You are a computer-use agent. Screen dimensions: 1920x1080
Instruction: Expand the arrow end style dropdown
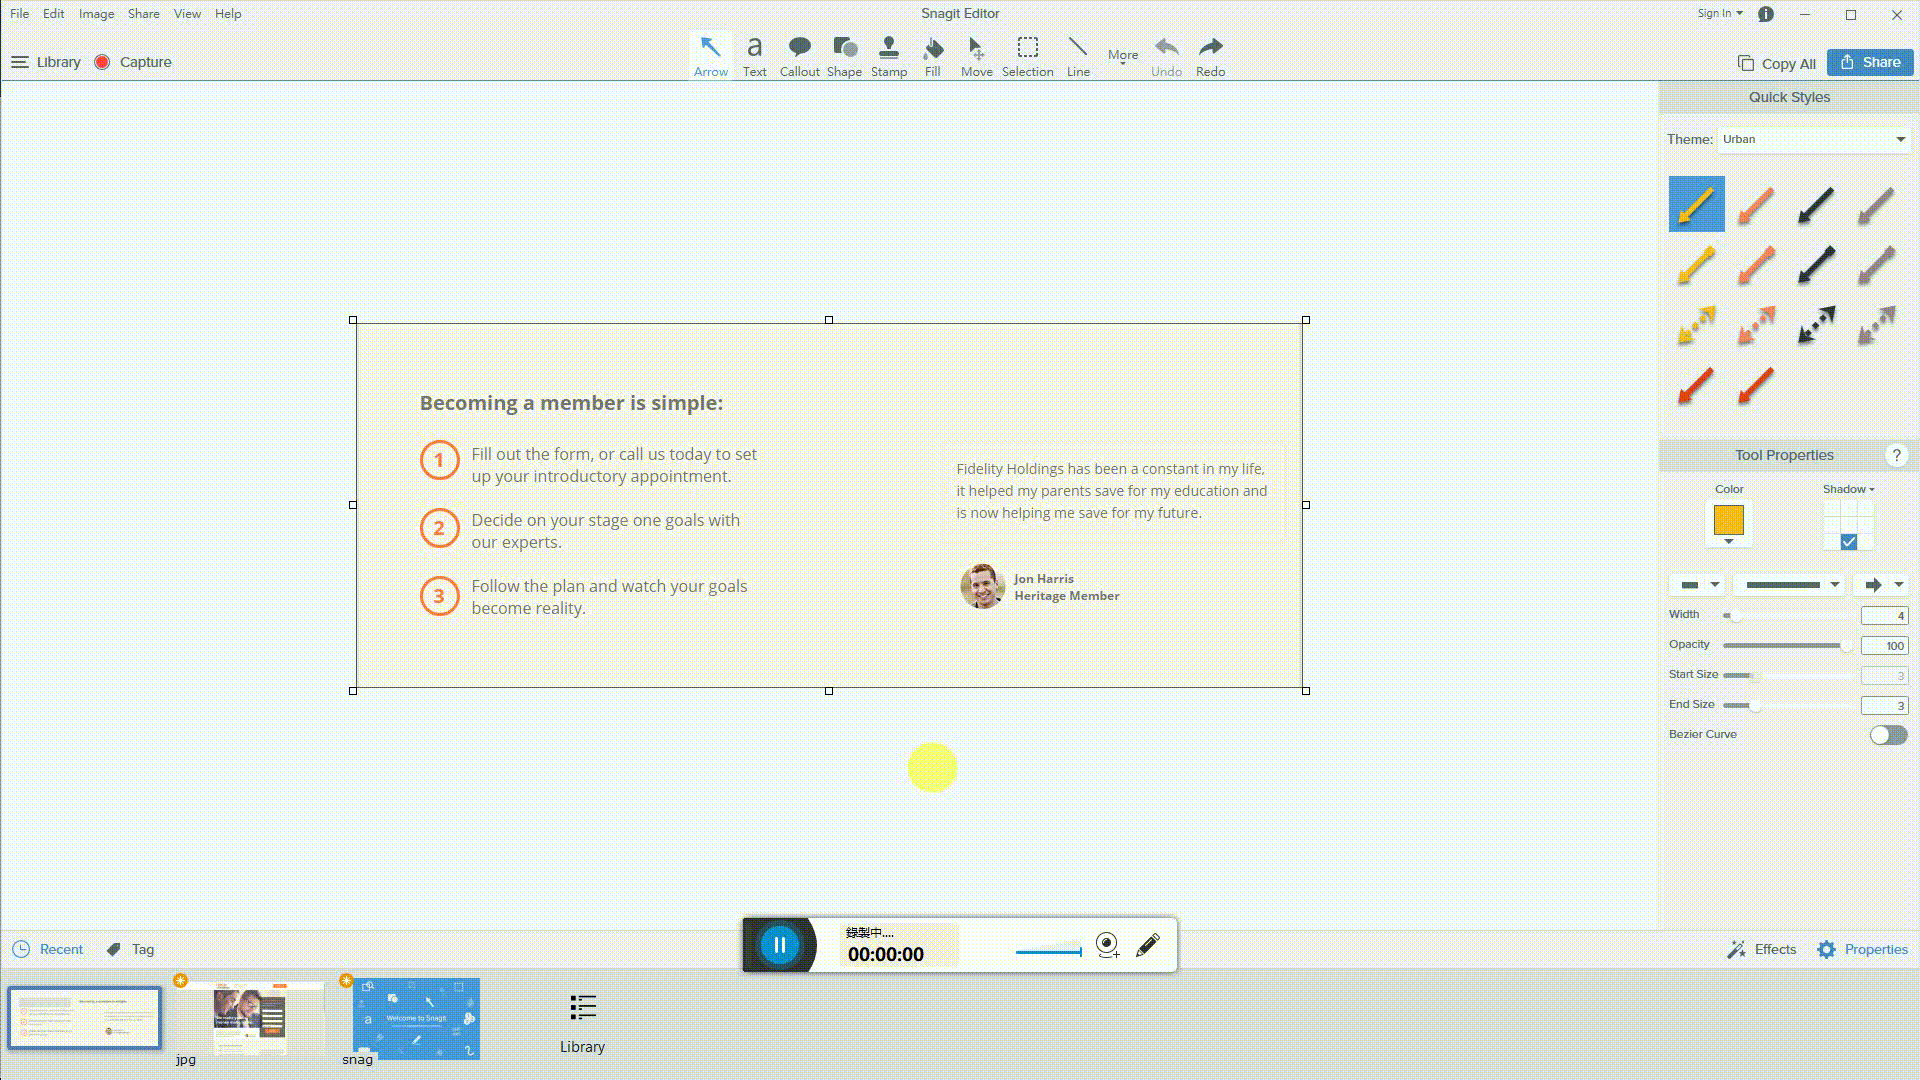point(1899,584)
